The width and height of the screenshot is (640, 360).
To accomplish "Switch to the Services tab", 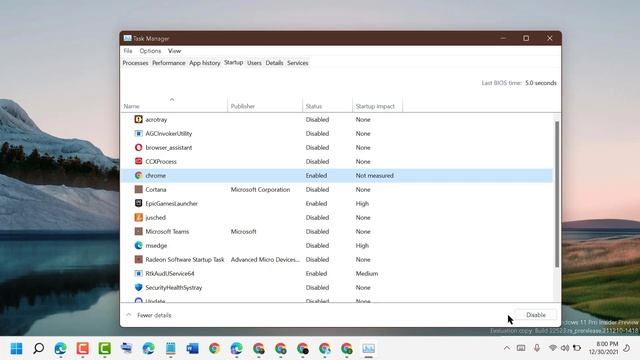I will pyautogui.click(x=298, y=63).
